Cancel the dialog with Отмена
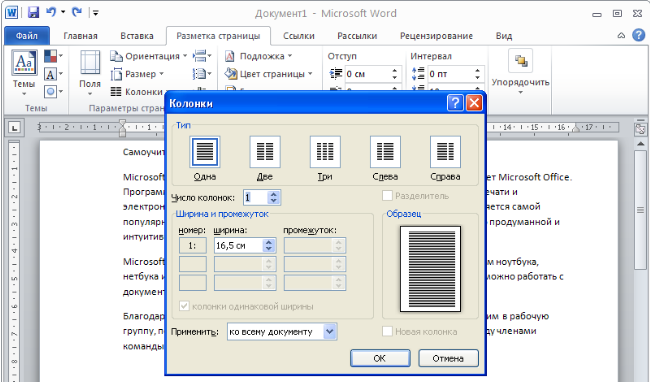Screen dimensions: 650x382 448,358
